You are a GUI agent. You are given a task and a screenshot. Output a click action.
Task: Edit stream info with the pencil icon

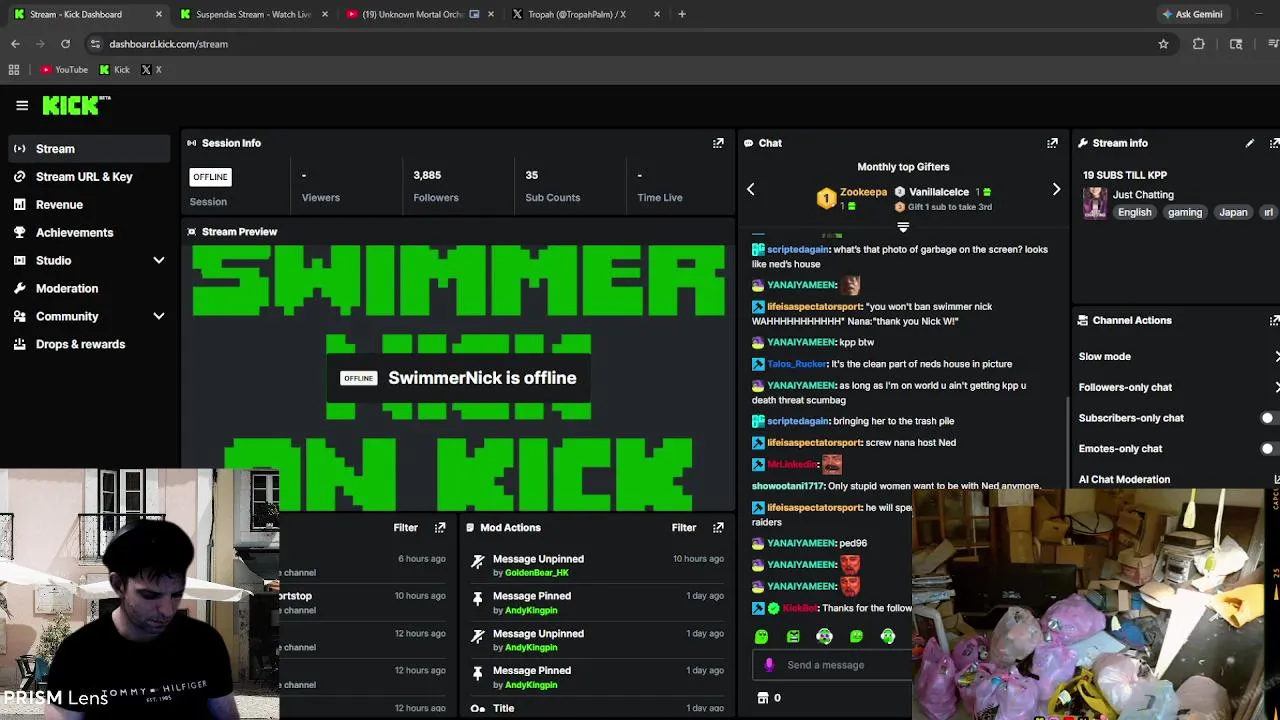pos(1250,143)
